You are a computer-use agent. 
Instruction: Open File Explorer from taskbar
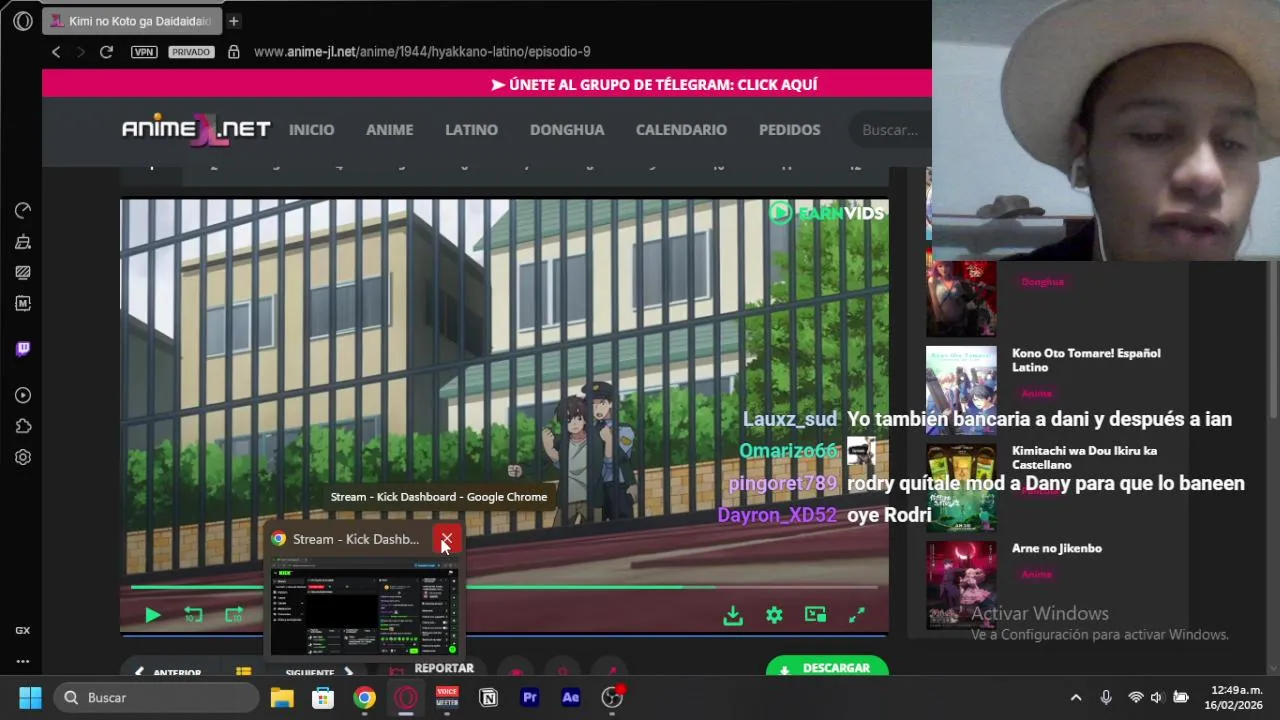tap(282, 697)
